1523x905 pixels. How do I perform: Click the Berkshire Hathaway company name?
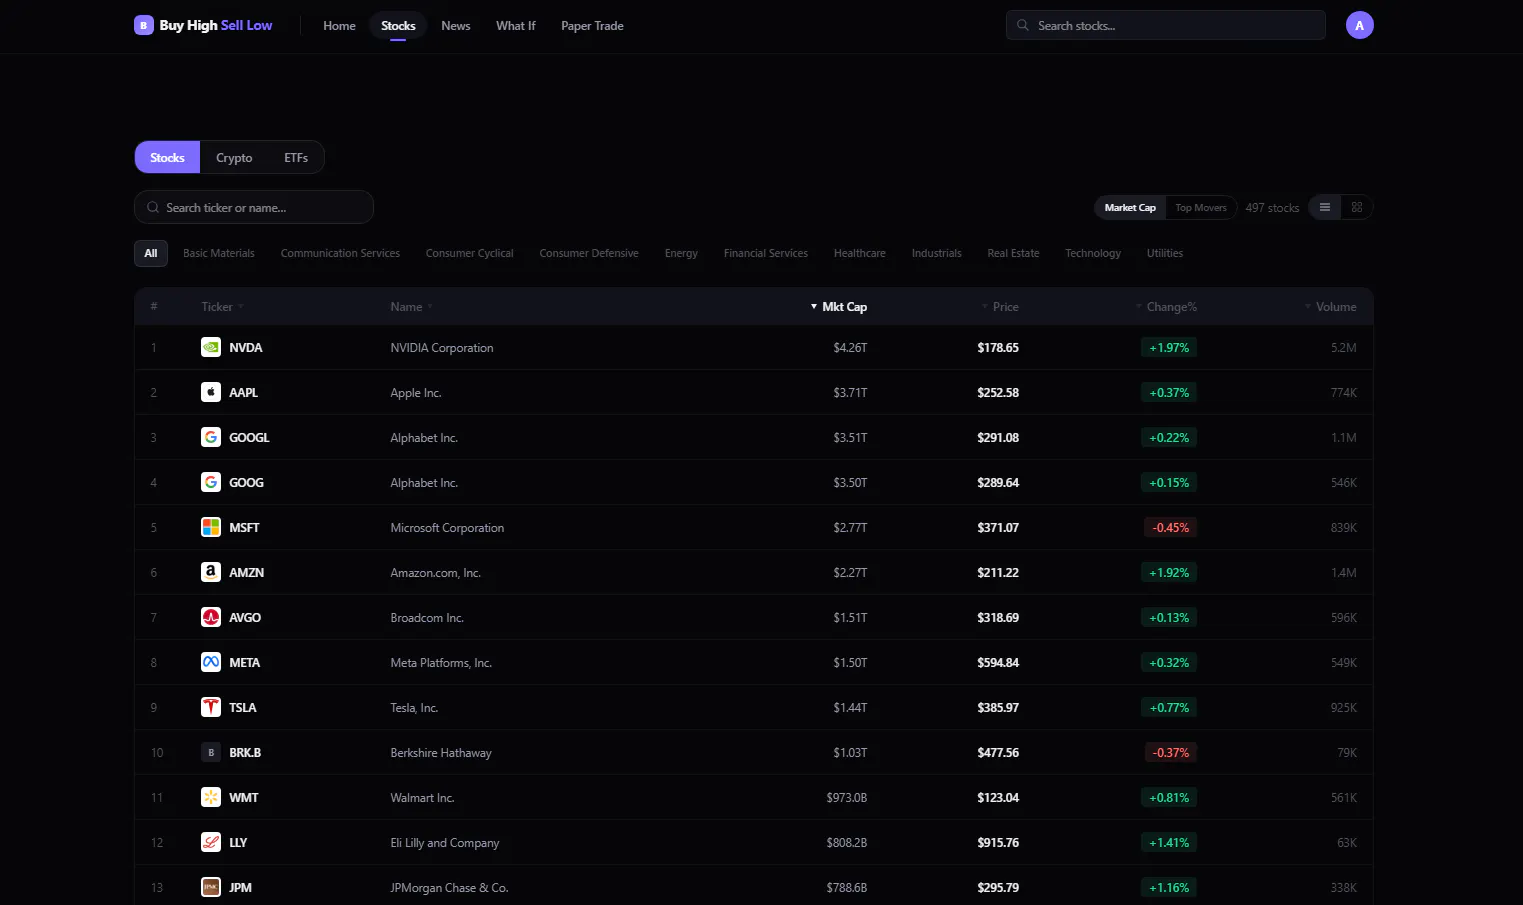441,753
